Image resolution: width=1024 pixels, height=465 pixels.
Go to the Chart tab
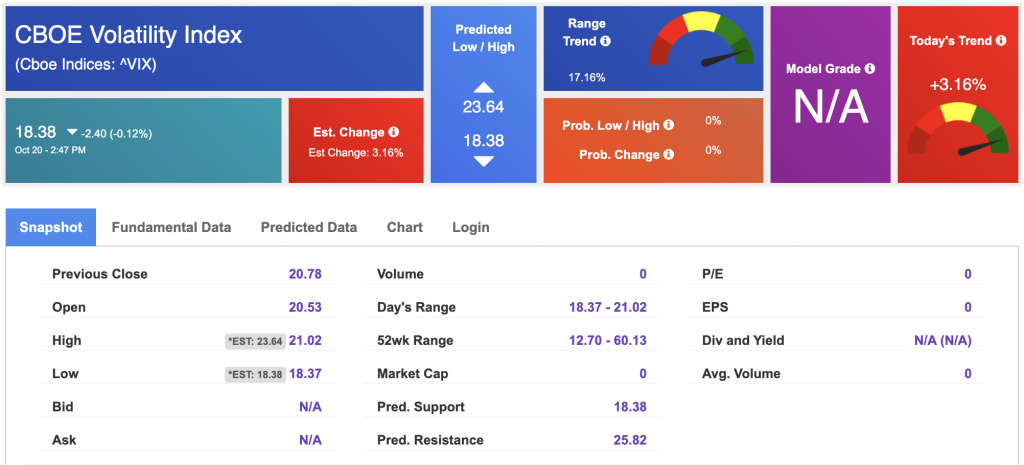point(404,227)
